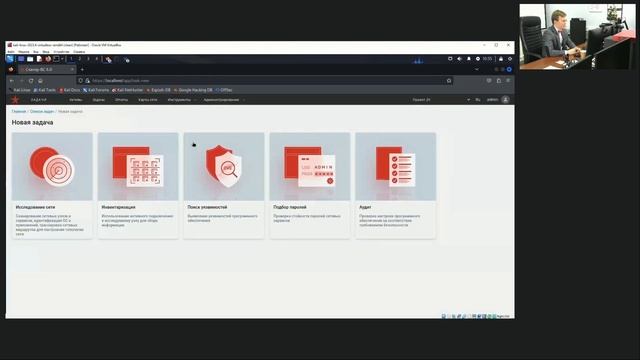This screenshot has width=640, height=360.
Task: Open VirtualBox Устройства menu
Action: 61,52
